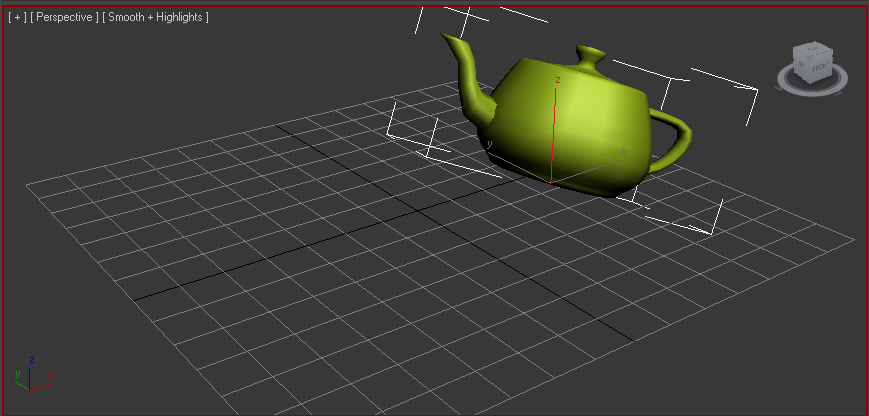The width and height of the screenshot is (869, 416).
Task: Open the [+] viewport general menu
Action: [x=18, y=17]
